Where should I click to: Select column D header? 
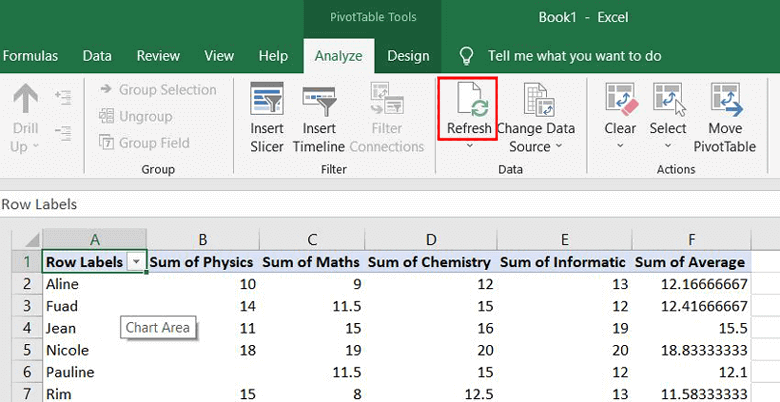(x=430, y=239)
